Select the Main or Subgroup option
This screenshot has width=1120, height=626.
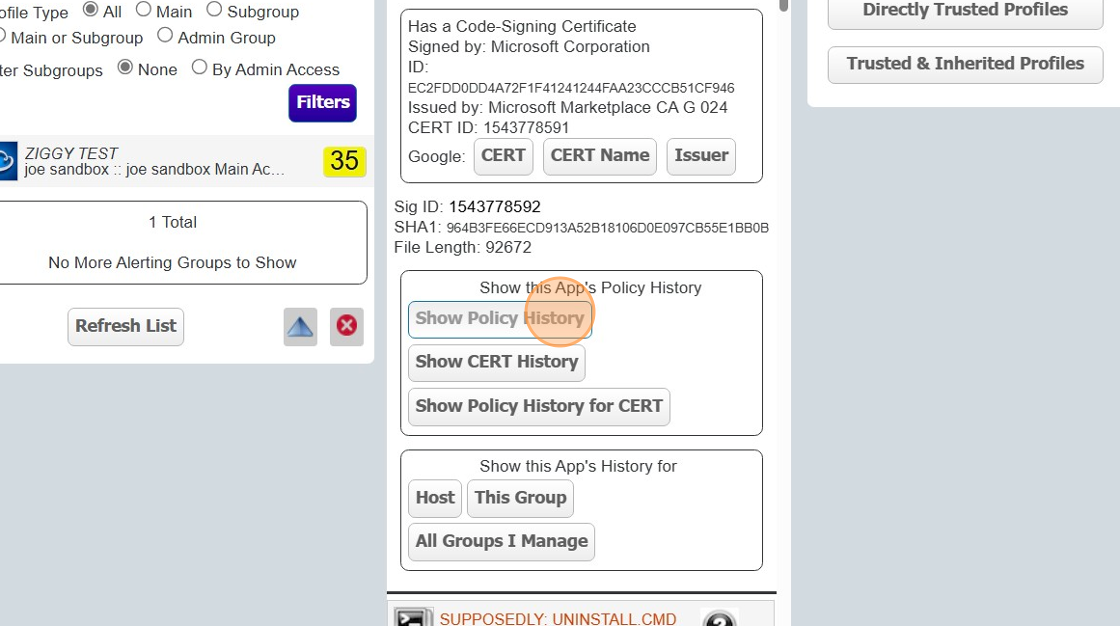tap(3, 37)
